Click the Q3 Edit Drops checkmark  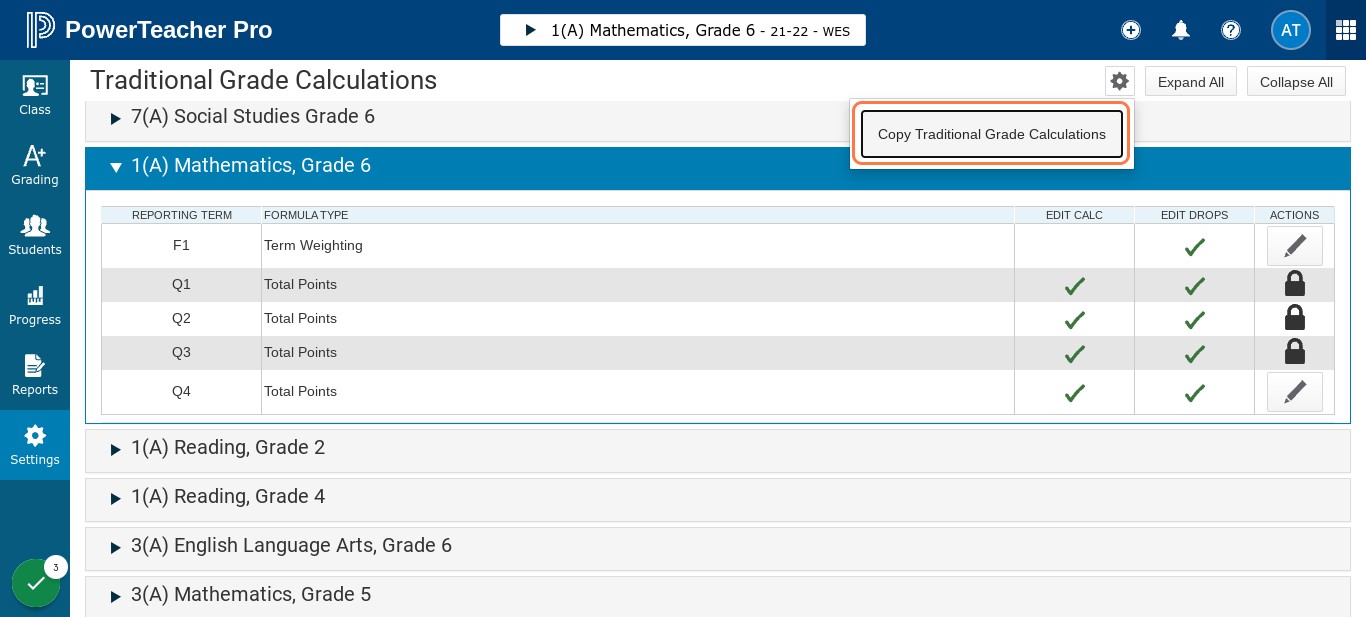1194,354
